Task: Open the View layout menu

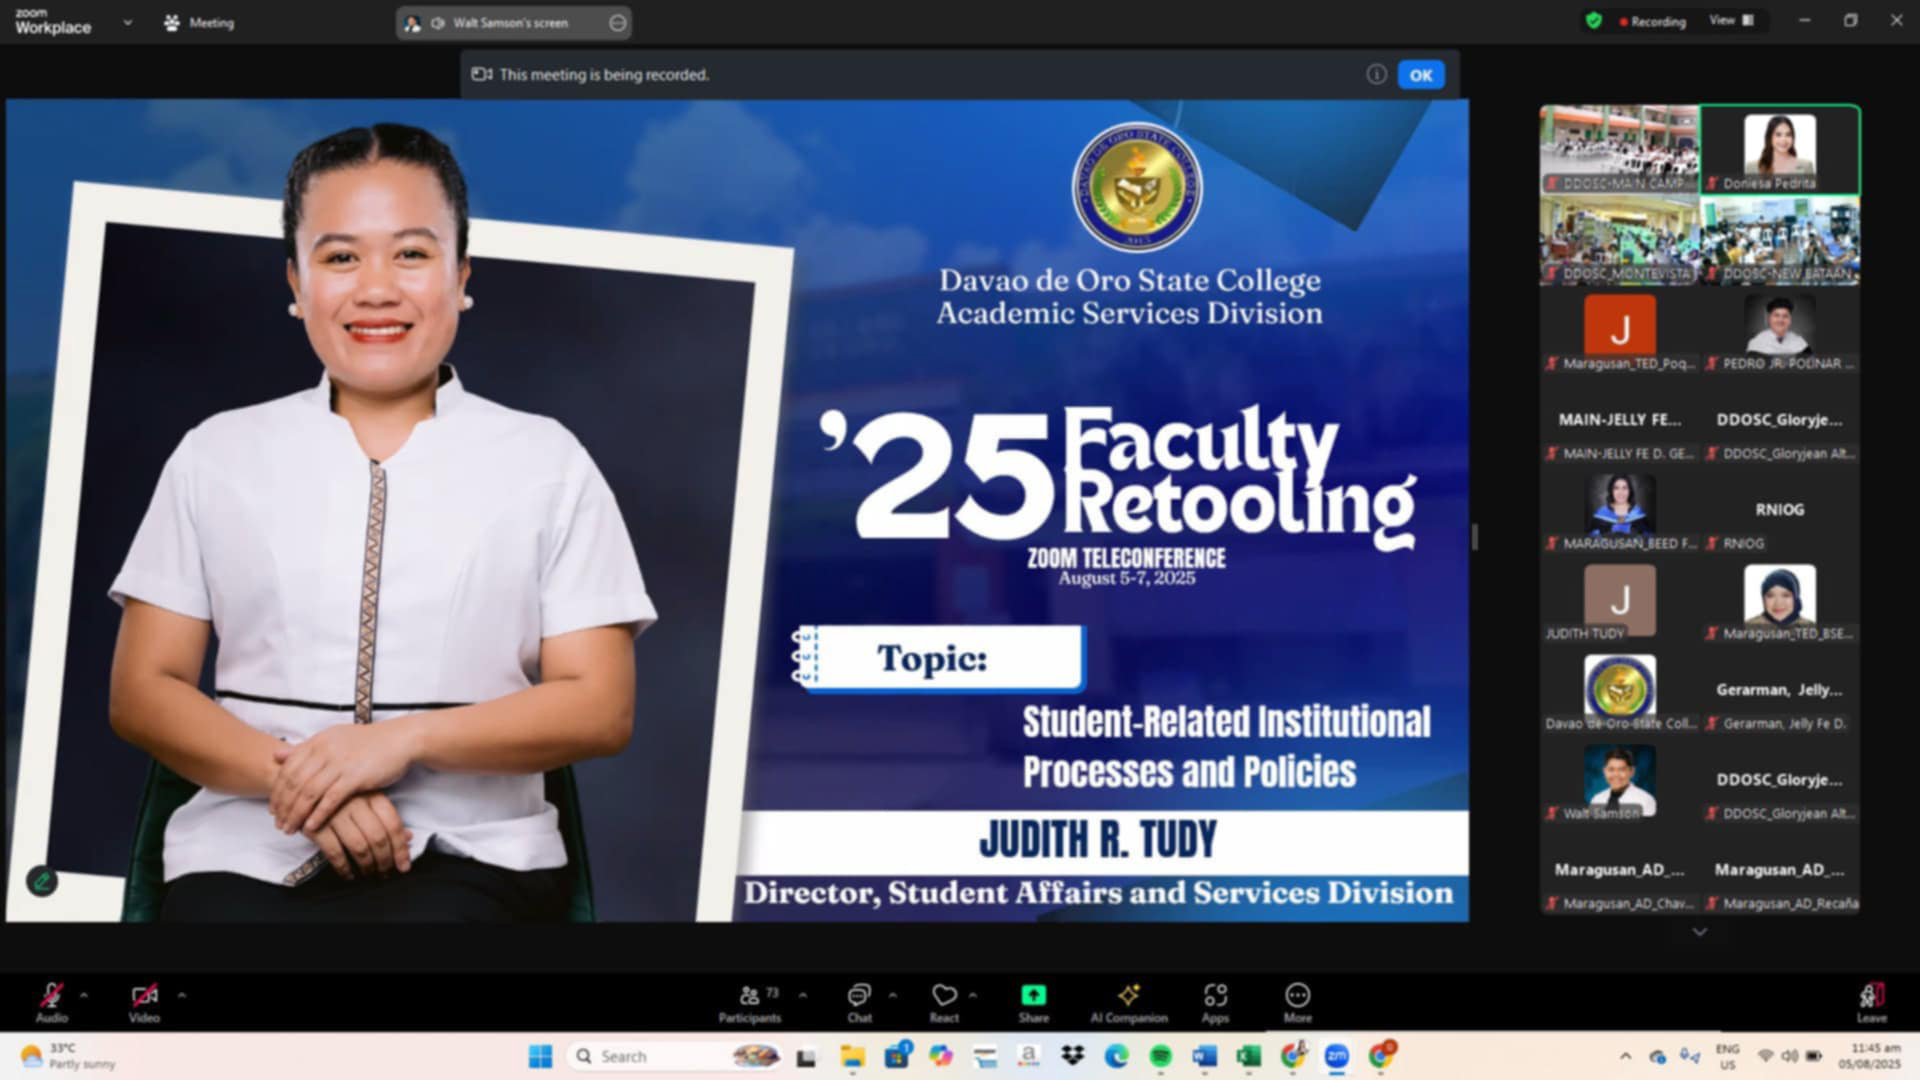Action: pyautogui.click(x=1731, y=21)
